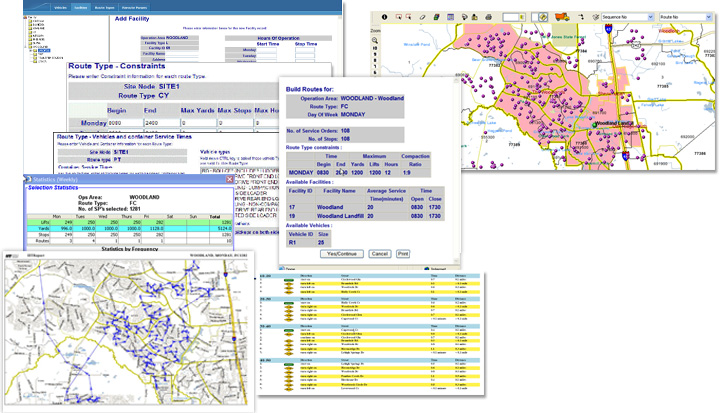The height and width of the screenshot is (413, 726).
Task: Click 'No. of Service Orders' value 108
Action: pos(345,131)
